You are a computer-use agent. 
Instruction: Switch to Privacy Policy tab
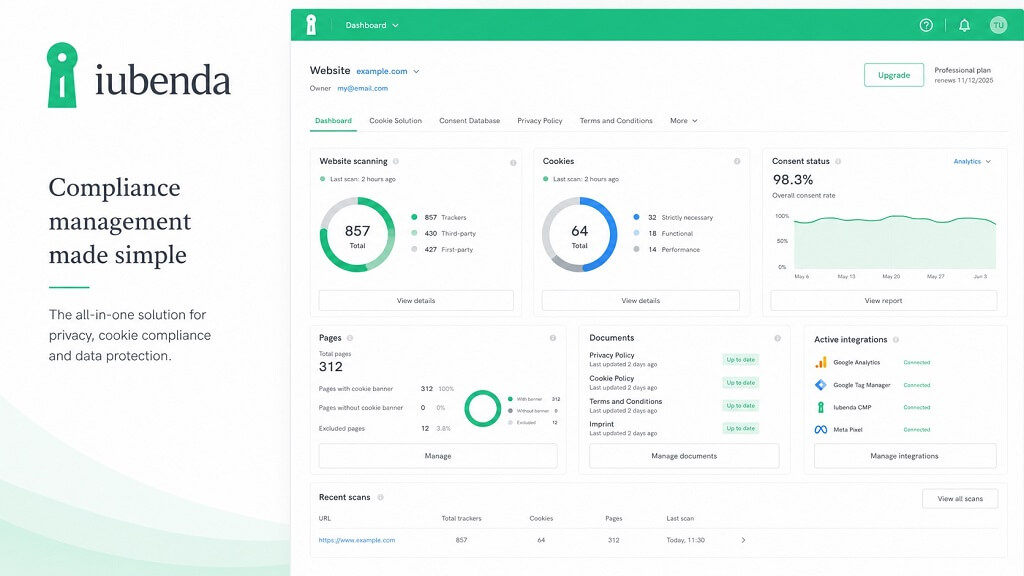pyautogui.click(x=539, y=121)
